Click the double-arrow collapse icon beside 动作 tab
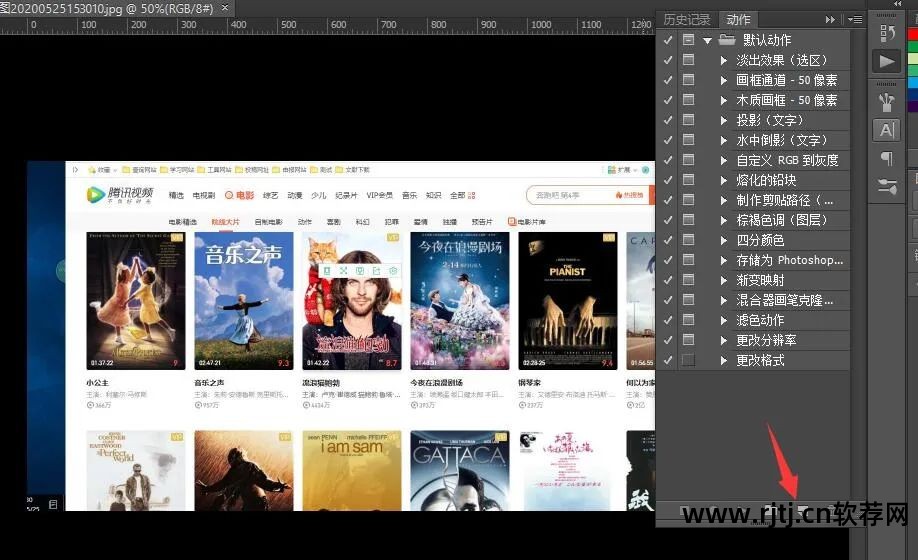This screenshot has height=560, width=918. click(830, 19)
